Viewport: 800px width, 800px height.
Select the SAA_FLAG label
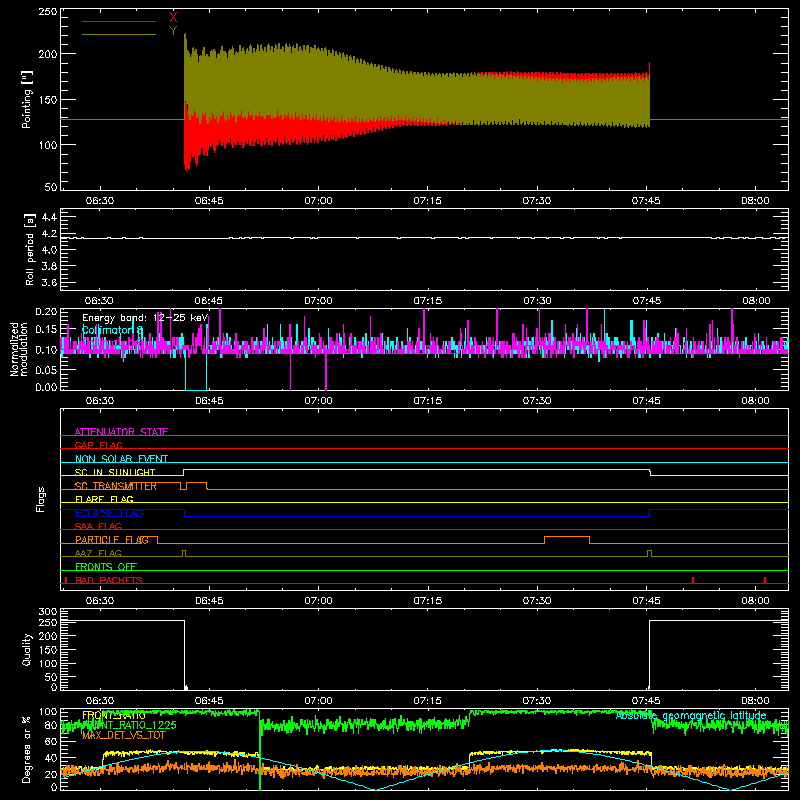98,526
